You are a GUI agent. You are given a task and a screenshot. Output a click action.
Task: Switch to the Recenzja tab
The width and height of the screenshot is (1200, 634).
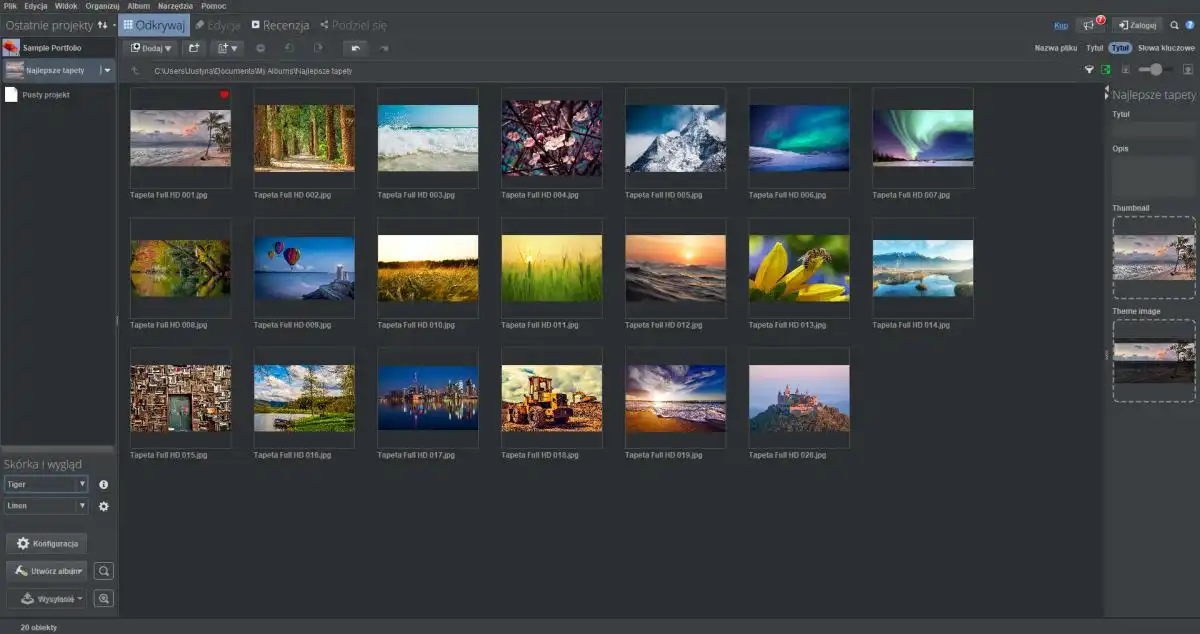280,25
